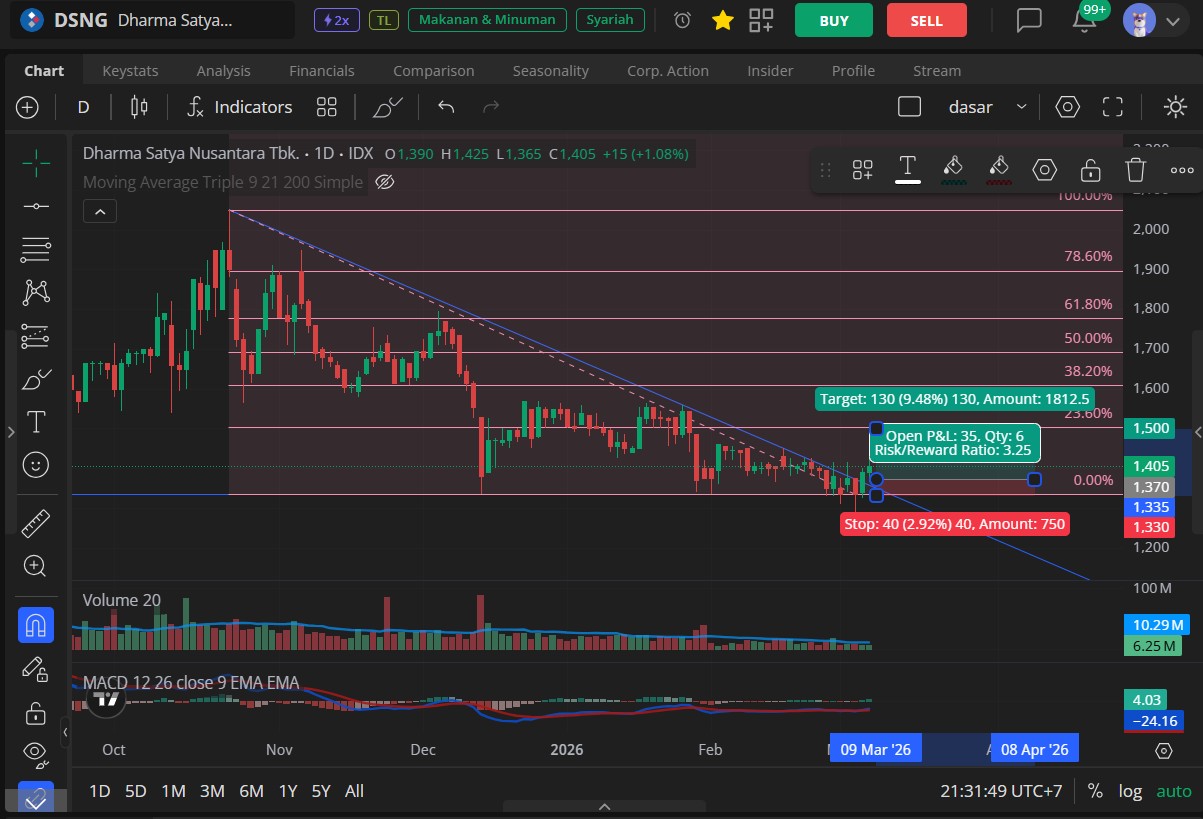Activate the zoom in tool

[x=36, y=566]
